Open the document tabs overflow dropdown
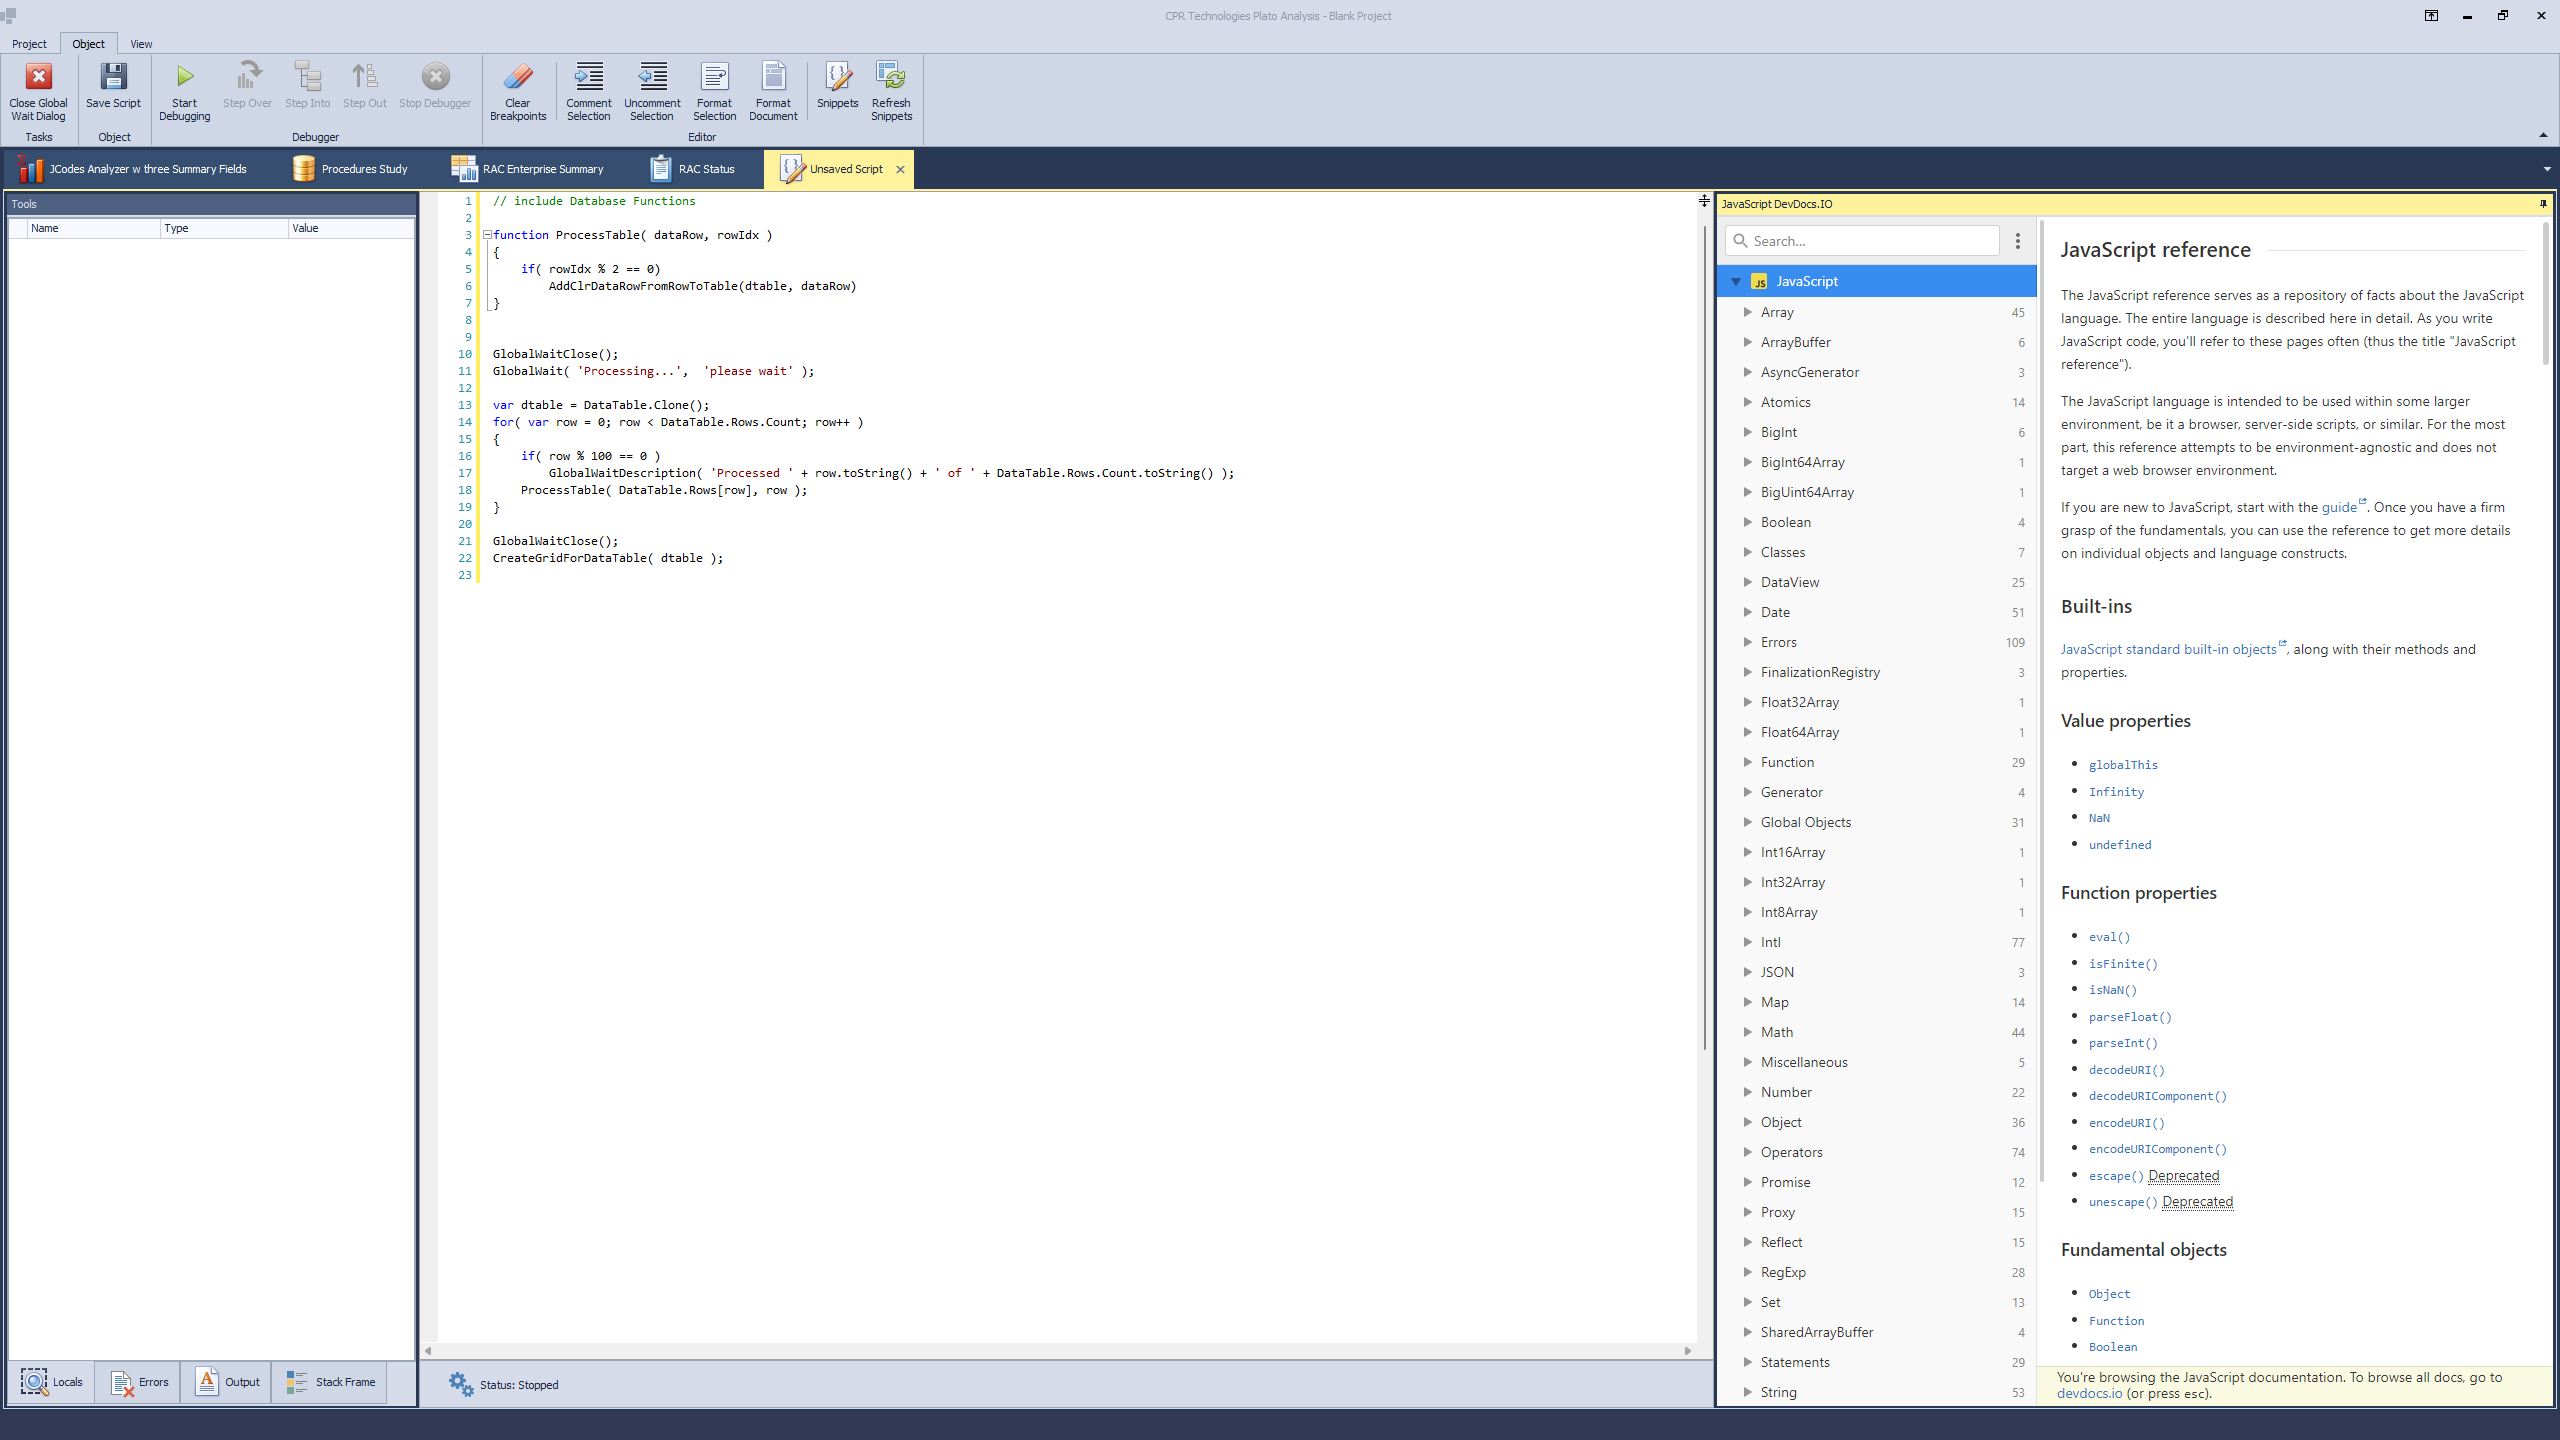This screenshot has width=2560, height=1440. [x=2547, y=169]
